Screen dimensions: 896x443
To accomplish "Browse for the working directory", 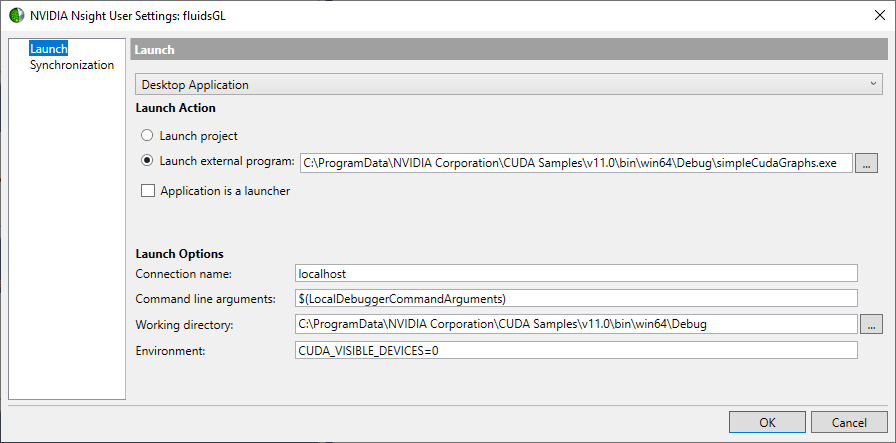I will point(871,325).
